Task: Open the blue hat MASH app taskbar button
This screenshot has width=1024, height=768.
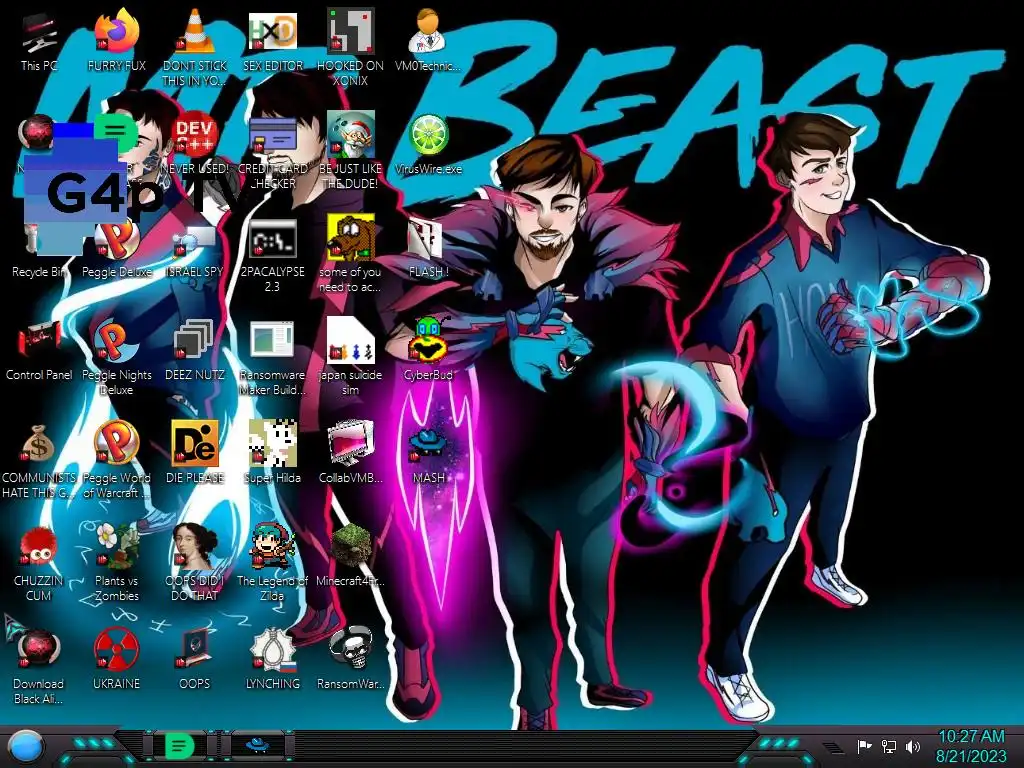Action: pyautogui.click(x=257, y=745)
